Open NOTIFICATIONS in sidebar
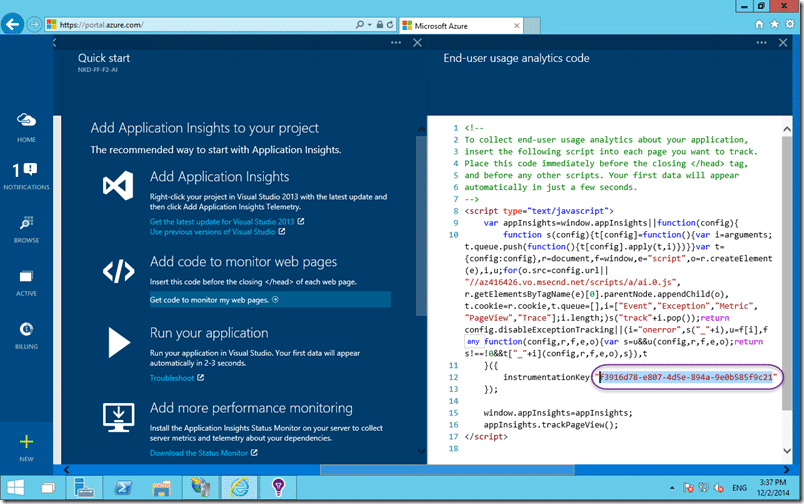804x504 pixels. [x=26, y=176]
